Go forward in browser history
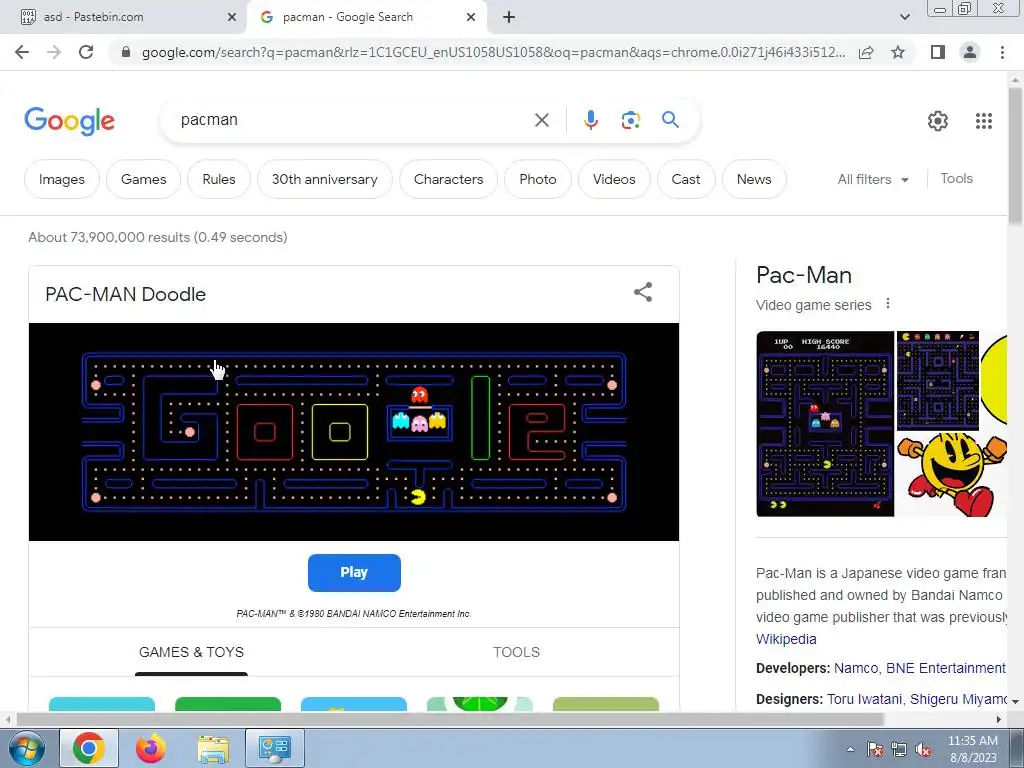This screenshot has height=768, width=1024. tap(54, 52)
